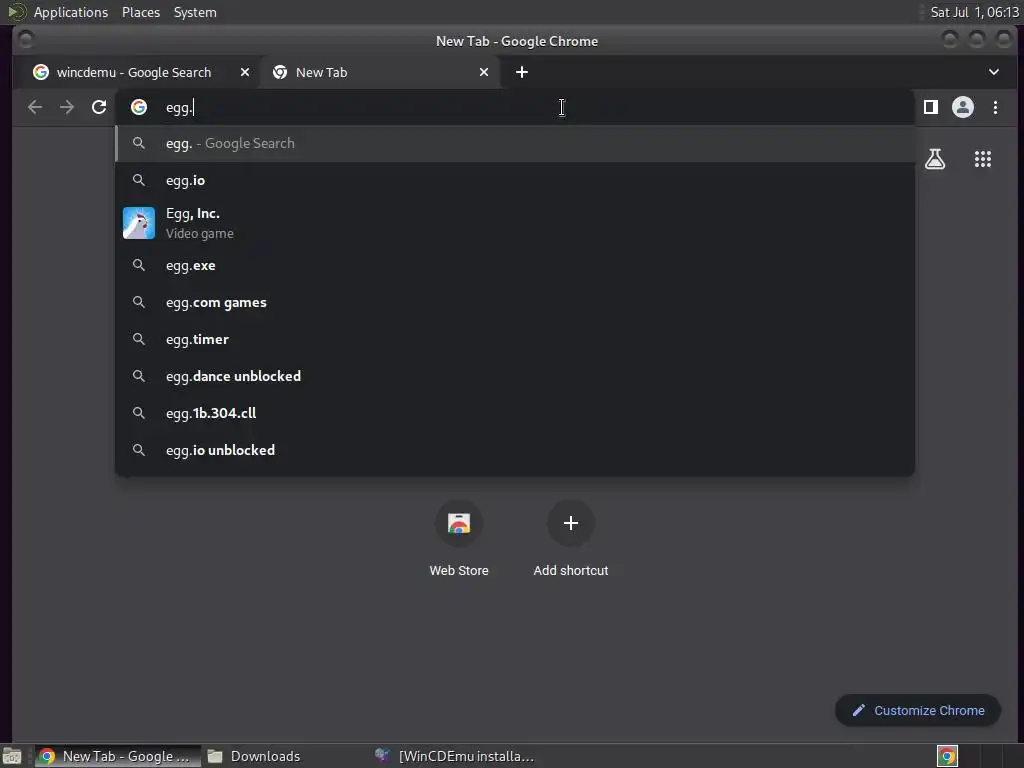Click the clock showing Sat Jul 1, 06:13

[974, 12]
